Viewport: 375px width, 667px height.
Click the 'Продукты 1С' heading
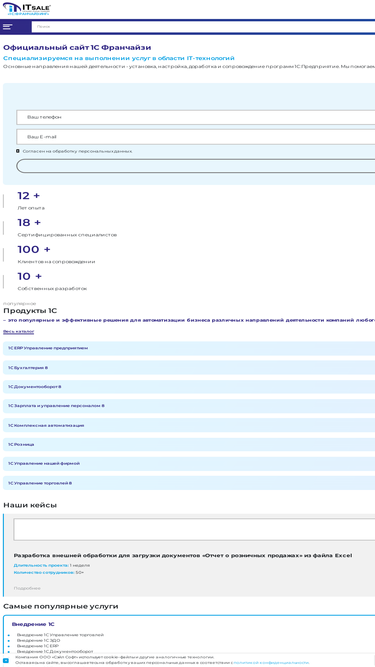(x=30, y=311)
